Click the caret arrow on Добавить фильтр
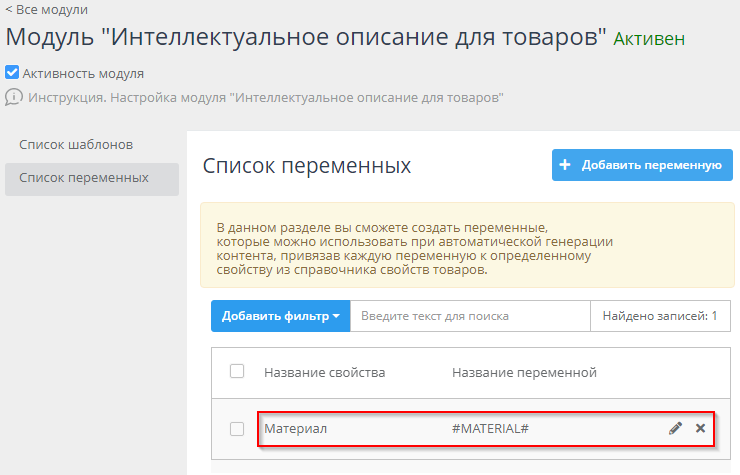Image resolution: width=740 pixels, height=475 pixels. [x=336, y=317]
